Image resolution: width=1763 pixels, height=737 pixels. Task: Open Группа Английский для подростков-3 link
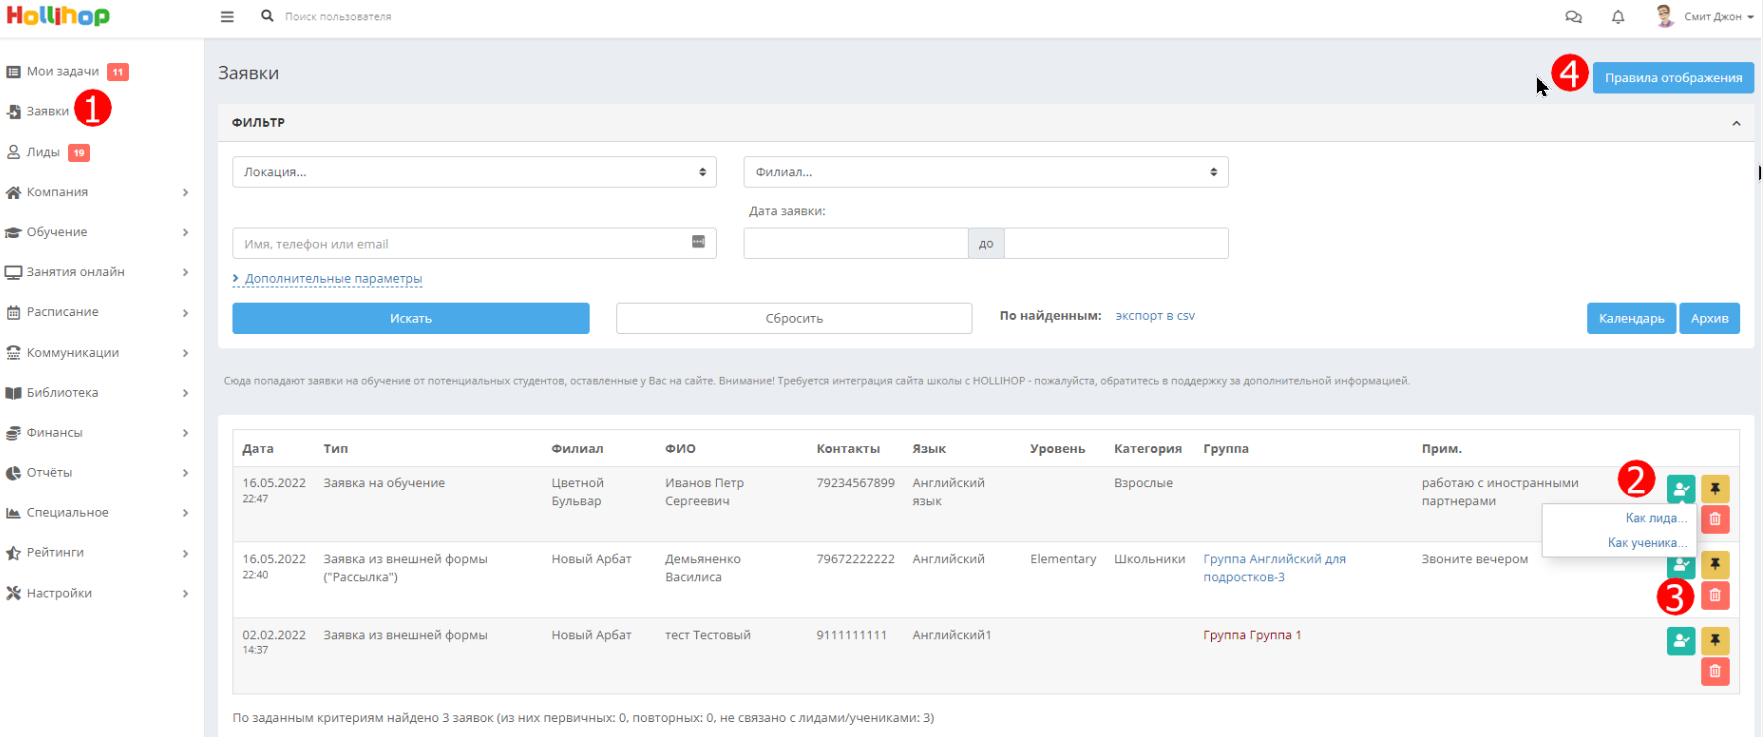tap(1274, 568)
